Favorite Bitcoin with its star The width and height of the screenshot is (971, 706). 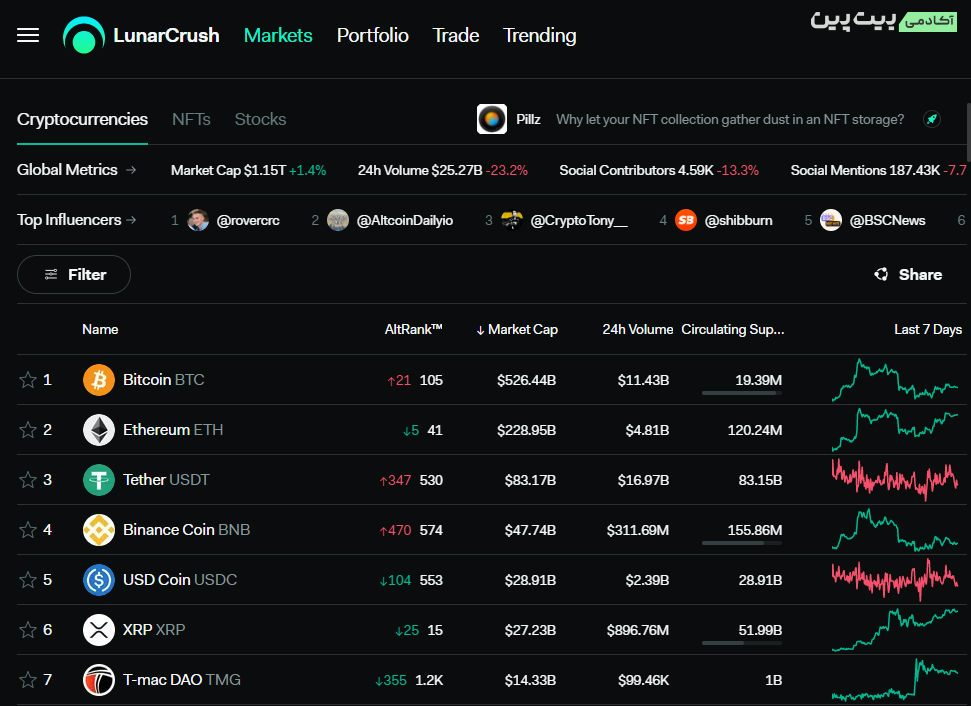click(28, 380)
